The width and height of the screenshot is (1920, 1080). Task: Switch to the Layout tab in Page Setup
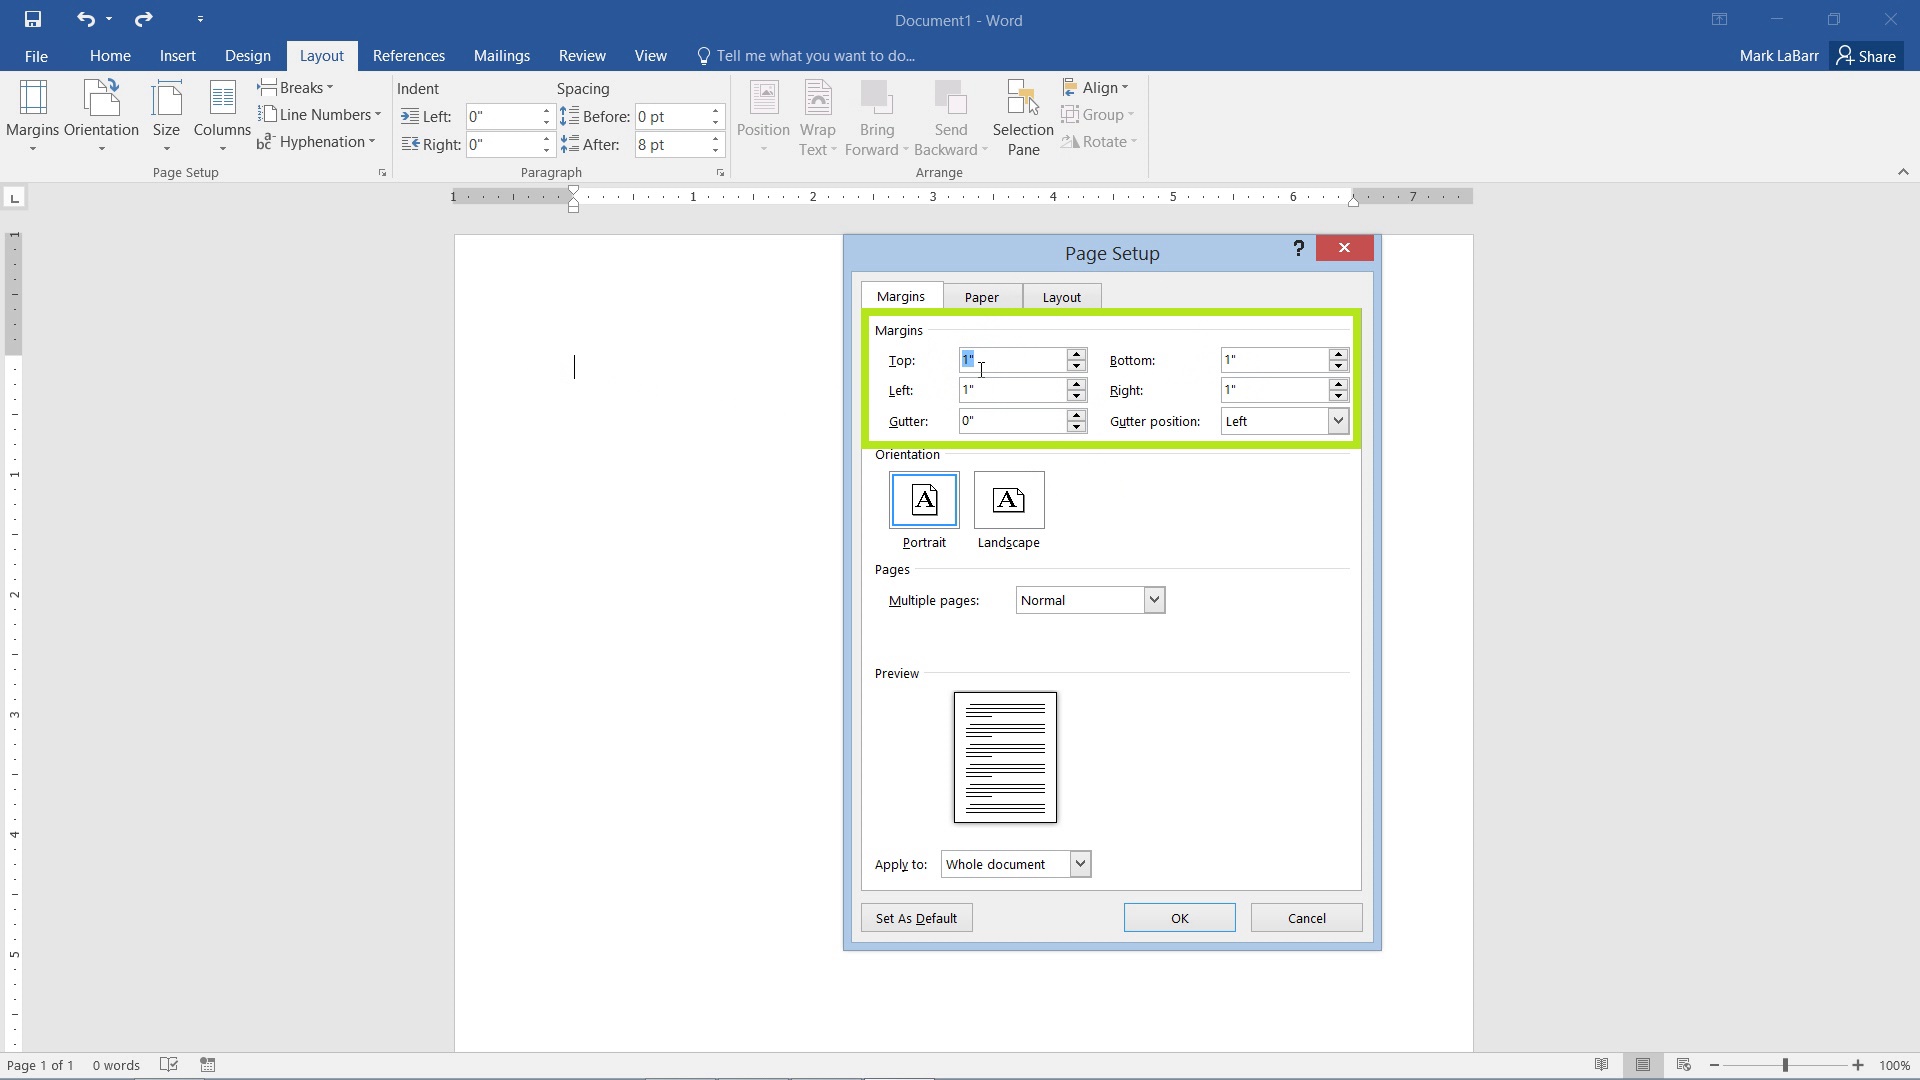coord(1062,295)
